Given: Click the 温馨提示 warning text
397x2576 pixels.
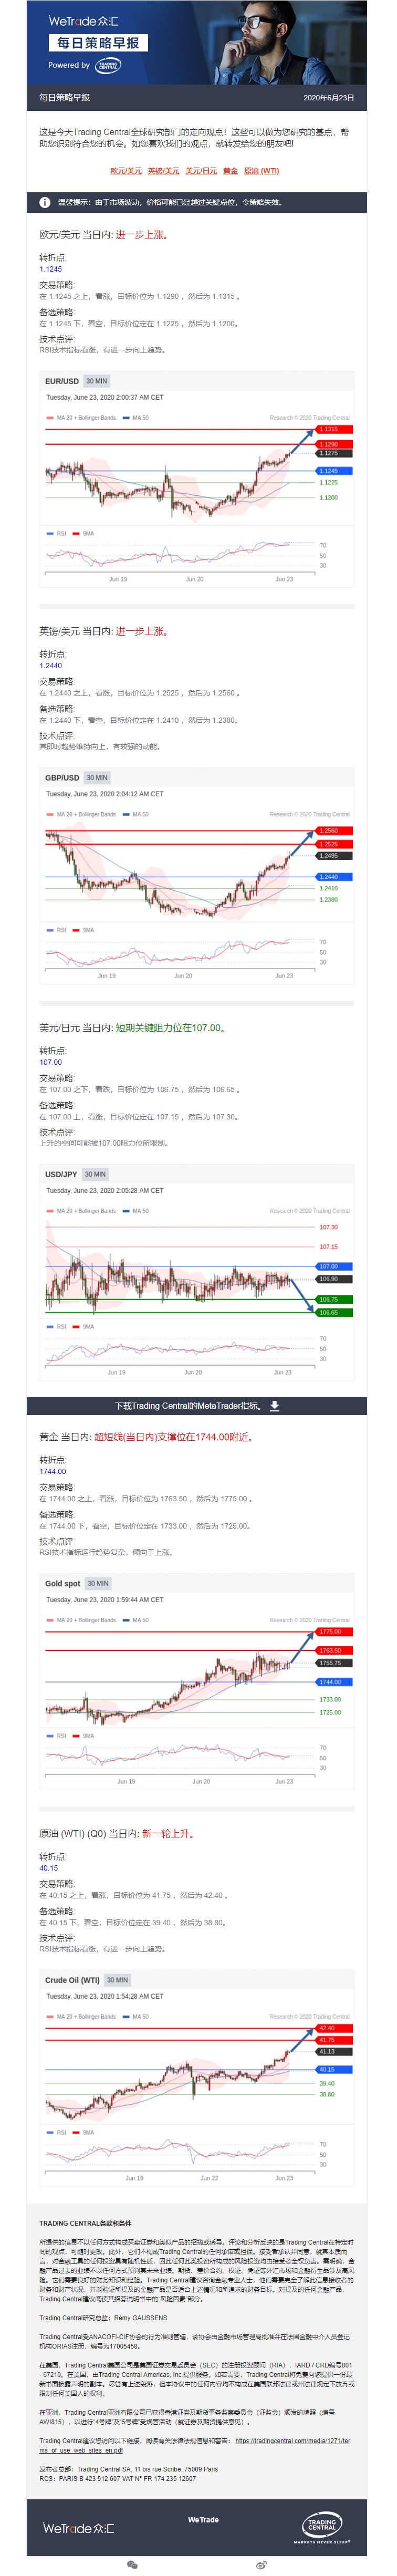Looking at the screenshot, I should click(171, 202).
